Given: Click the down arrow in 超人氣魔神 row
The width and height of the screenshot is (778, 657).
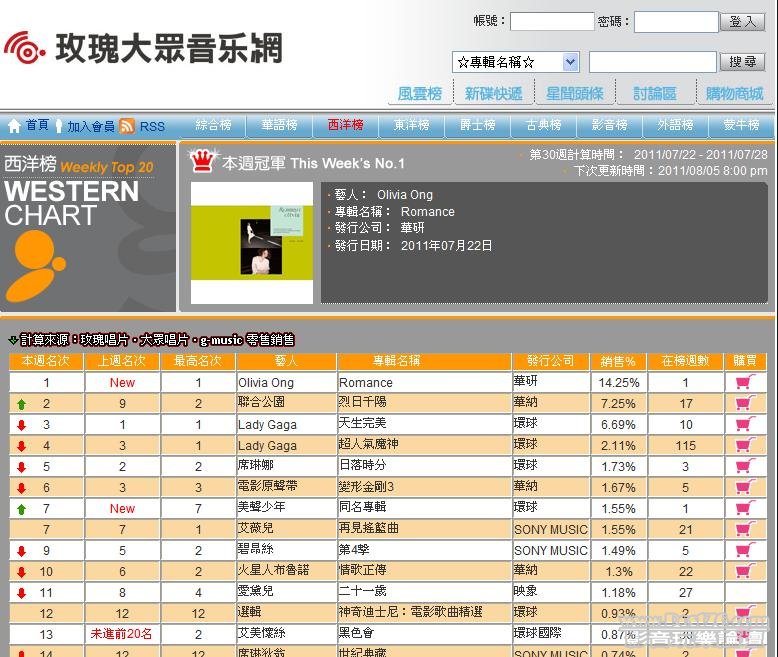Looking at the screenshot, I should coord(21,446).
